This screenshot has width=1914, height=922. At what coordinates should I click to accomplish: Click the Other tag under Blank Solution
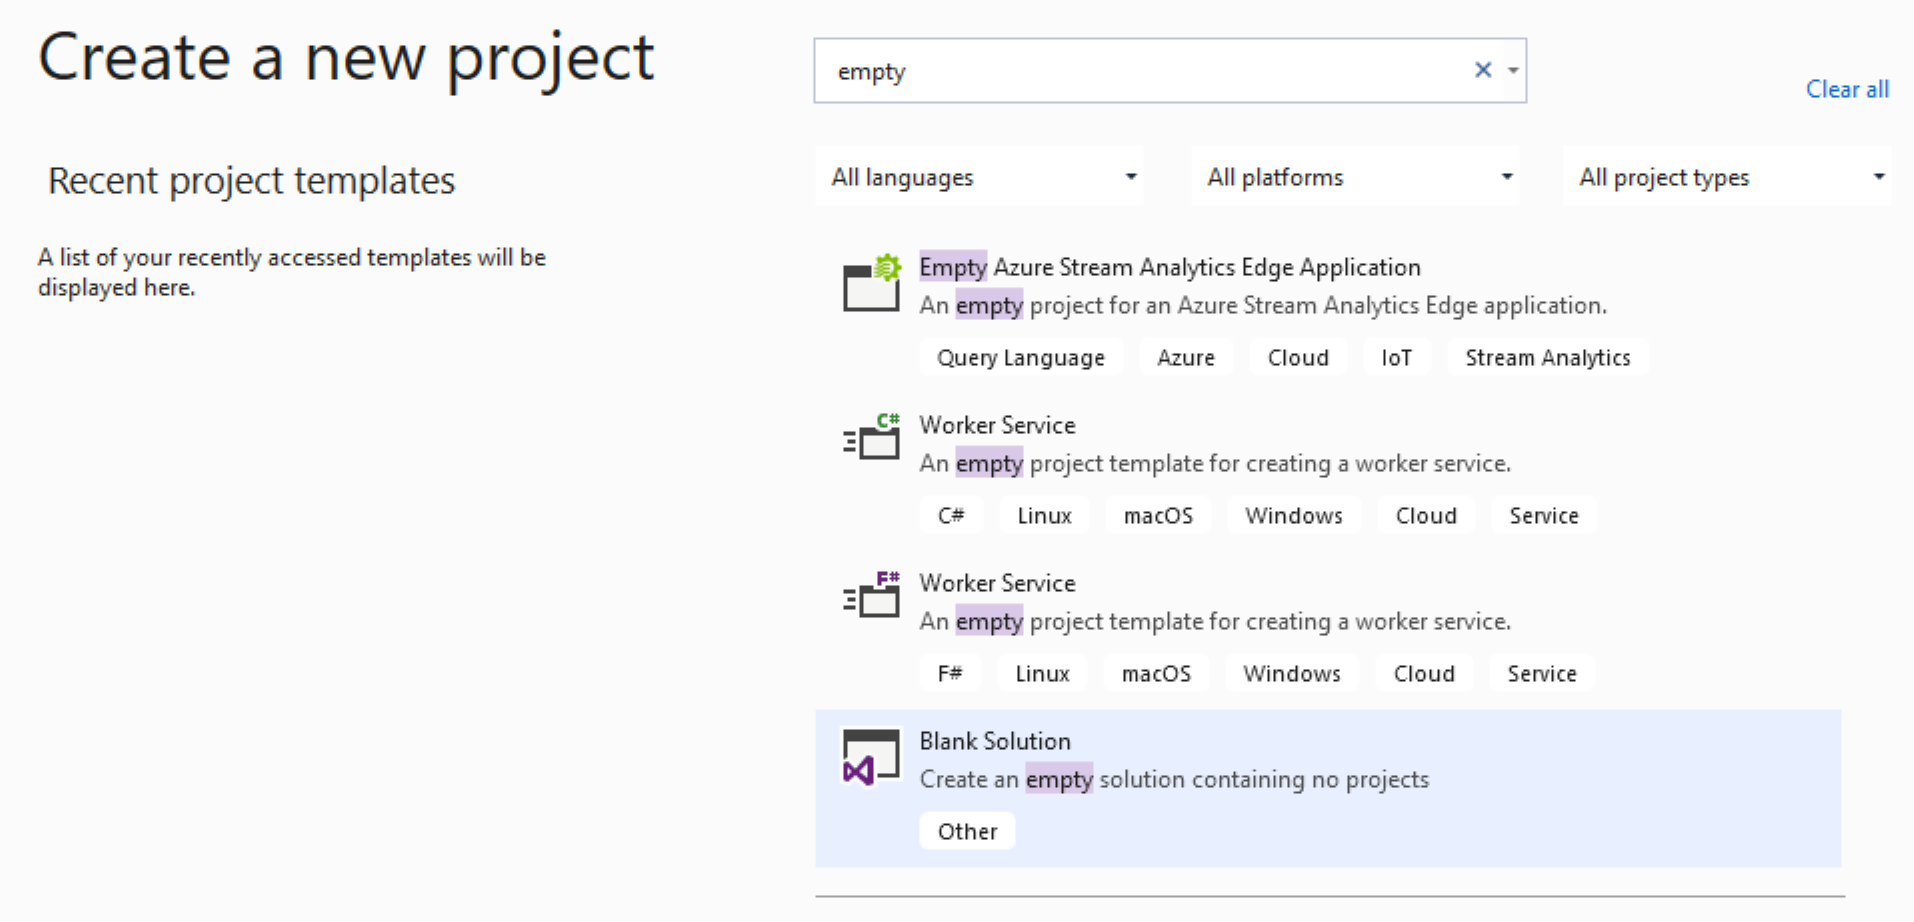click(x=967, y=832)
